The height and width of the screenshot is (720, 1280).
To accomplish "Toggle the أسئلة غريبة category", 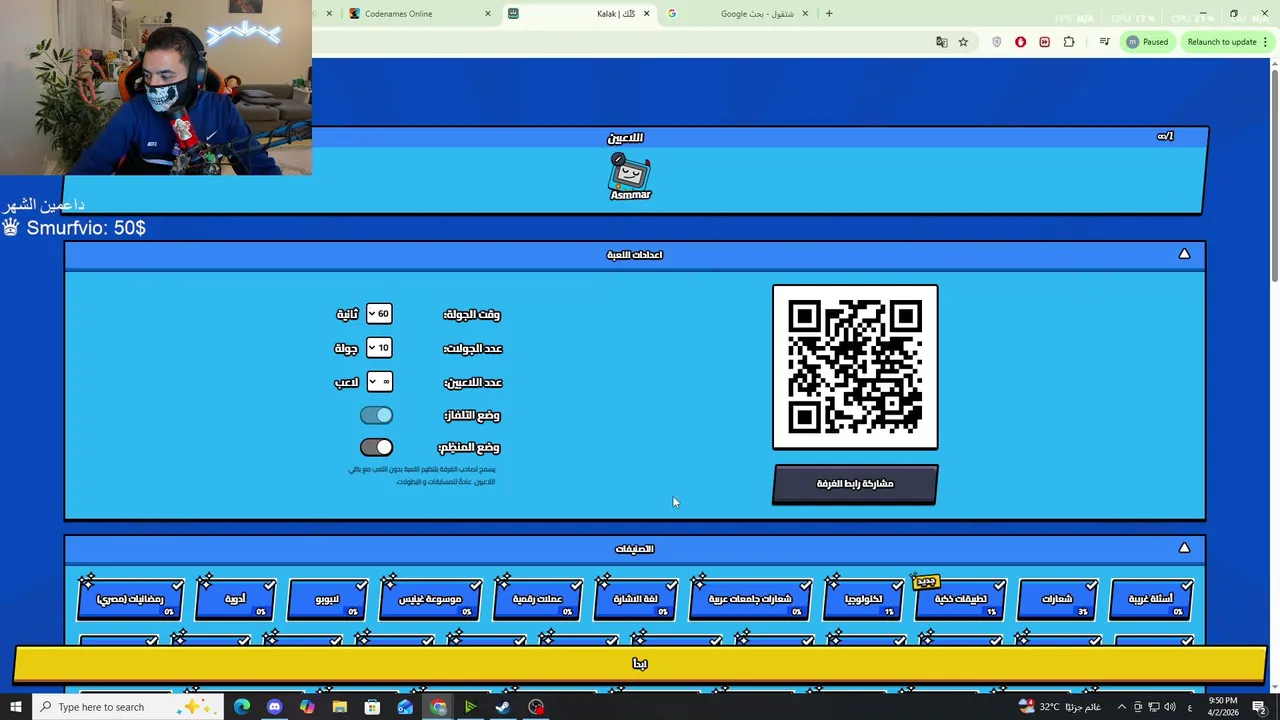I will tap(1151, 599).
